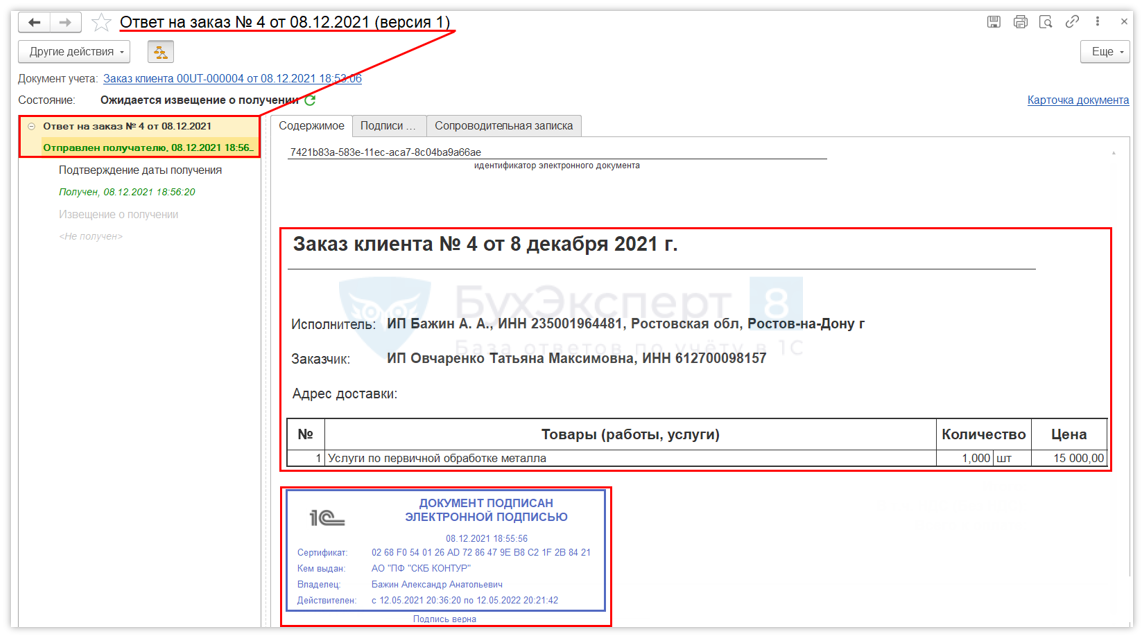Refresh the state with green circular arrow
1144x638 pixels.
tap(310, 100)
